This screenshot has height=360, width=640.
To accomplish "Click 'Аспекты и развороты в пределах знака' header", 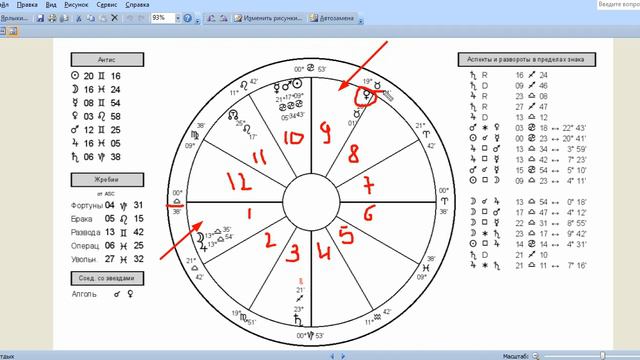I will (x=526, y=60).
